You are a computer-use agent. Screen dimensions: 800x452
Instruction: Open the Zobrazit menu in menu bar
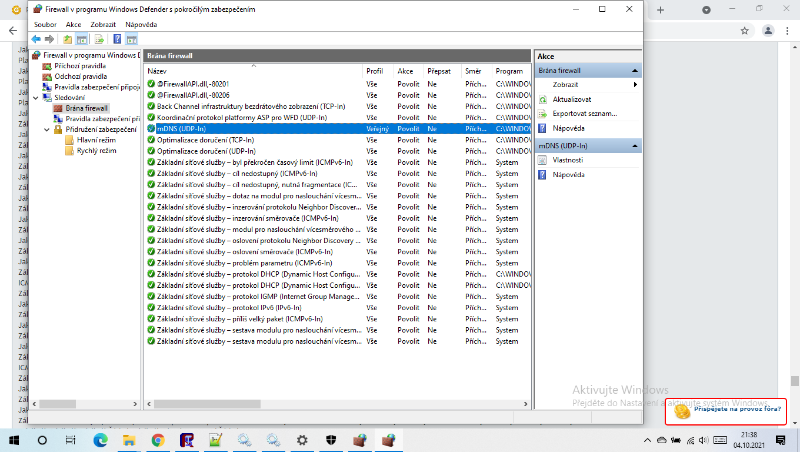coord(103,24)
